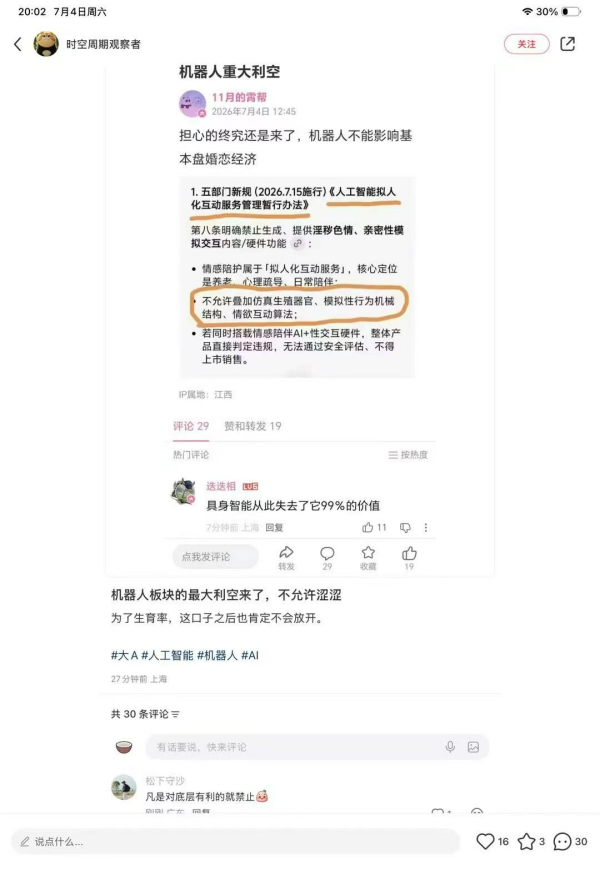Tap the back arrow icon
The width and height of the screenshot is (600, 870).
click(x=18, y=44)
